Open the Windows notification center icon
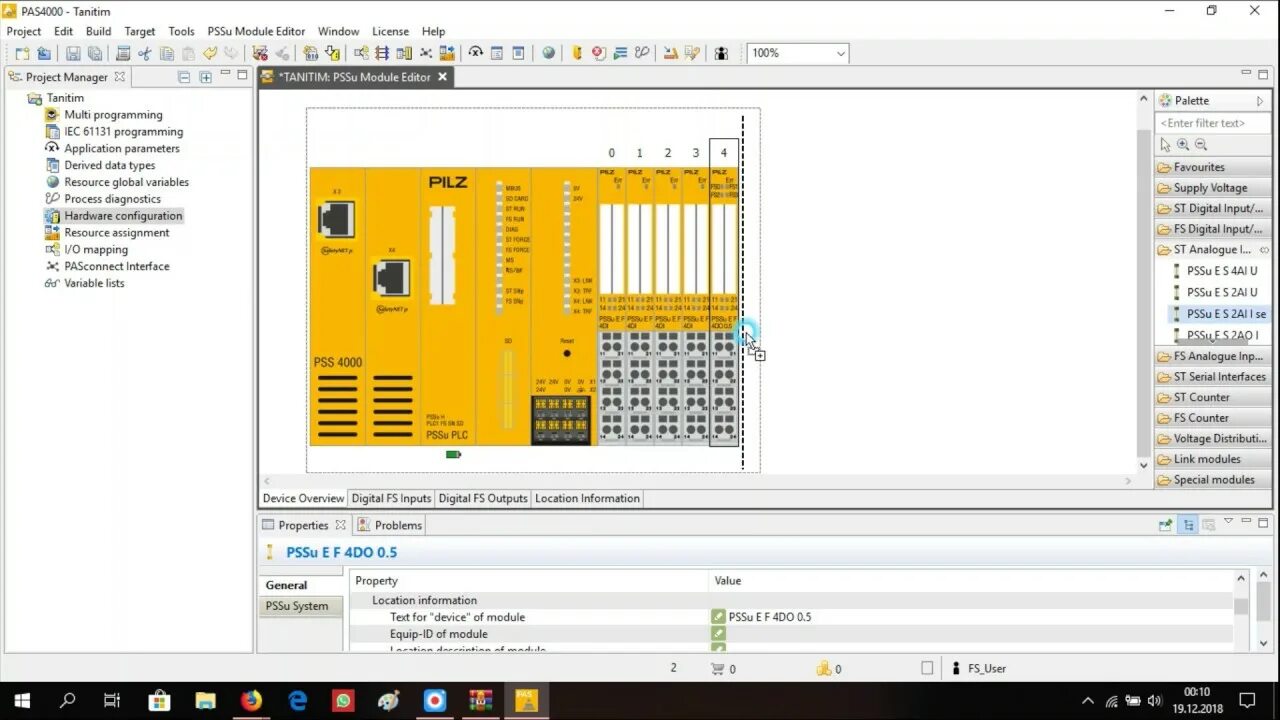This screenshot has height=720, width=1280. [1247, 700]
